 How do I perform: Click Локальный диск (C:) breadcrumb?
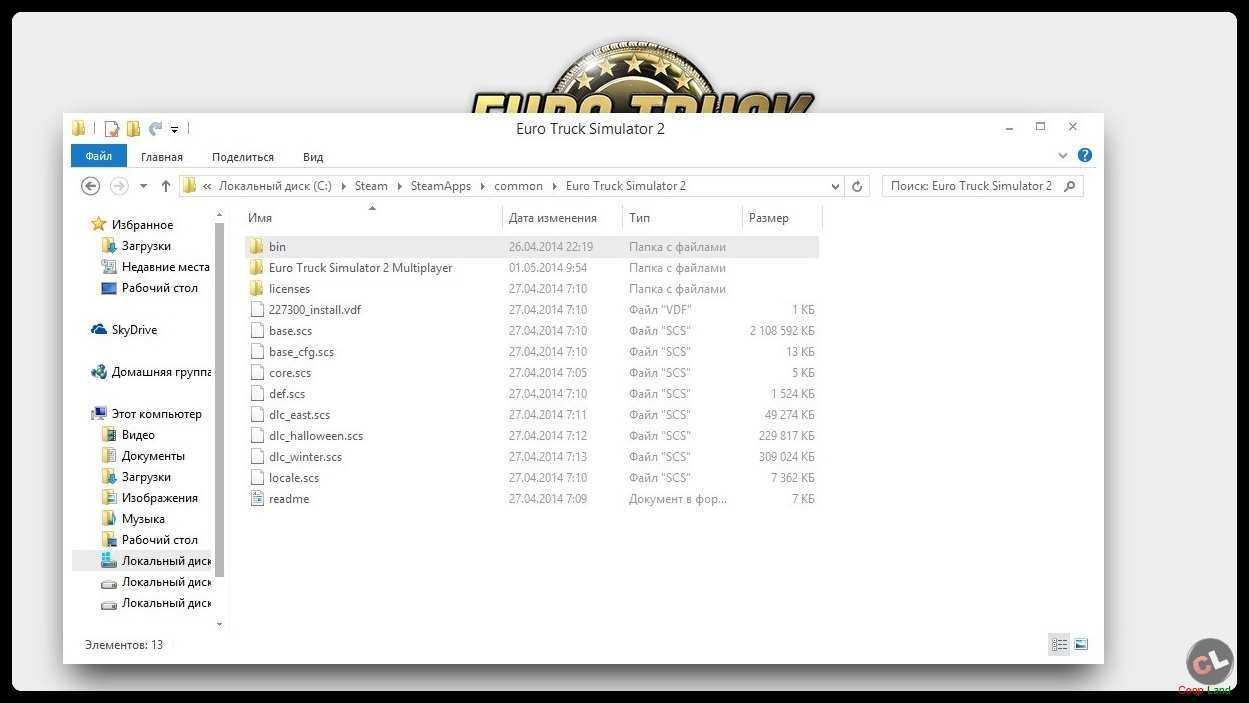(275, 186)
